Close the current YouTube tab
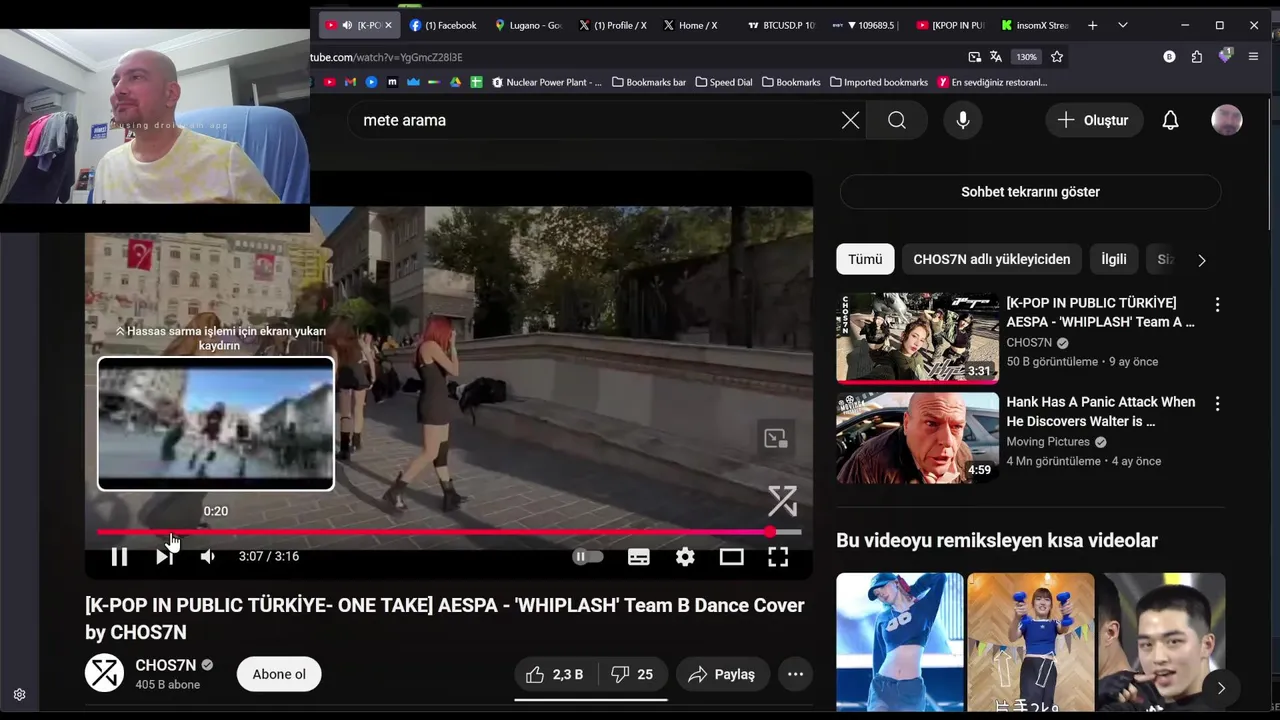 388,25
